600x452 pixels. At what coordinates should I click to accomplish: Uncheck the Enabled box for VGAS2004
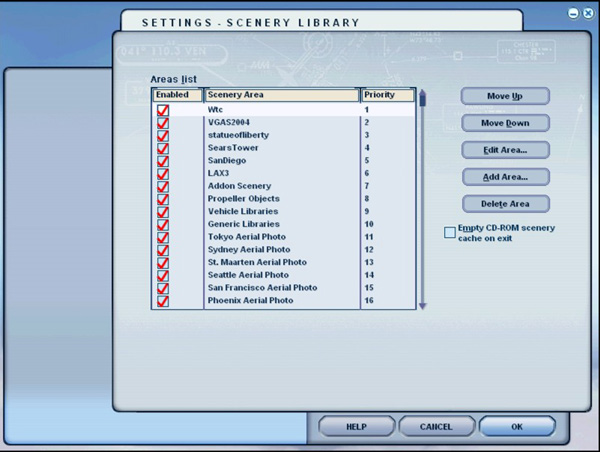coord(163,123)
